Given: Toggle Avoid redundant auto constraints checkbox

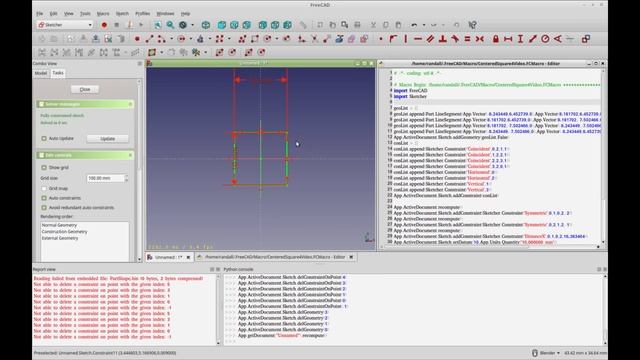Looking at the screenshot, I should click(x=44, y=208).
